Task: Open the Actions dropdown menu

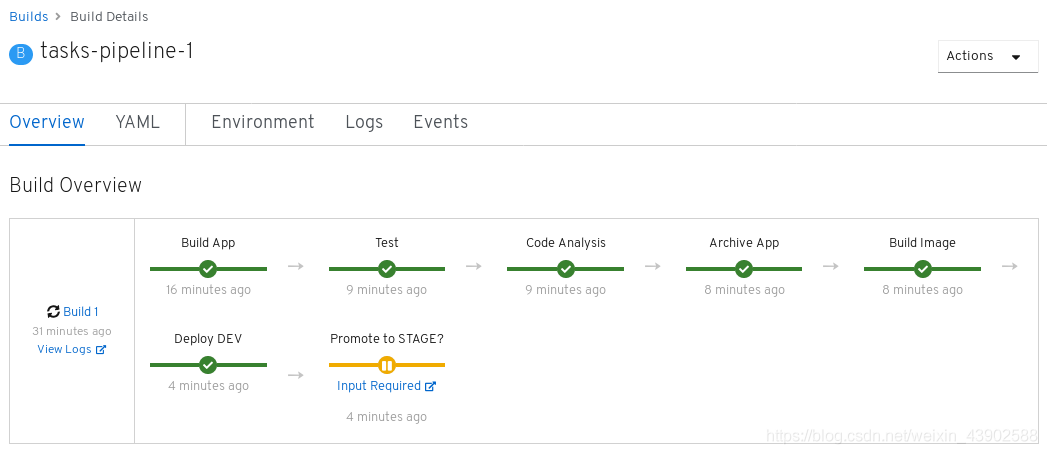Action: tap(988, 56)
